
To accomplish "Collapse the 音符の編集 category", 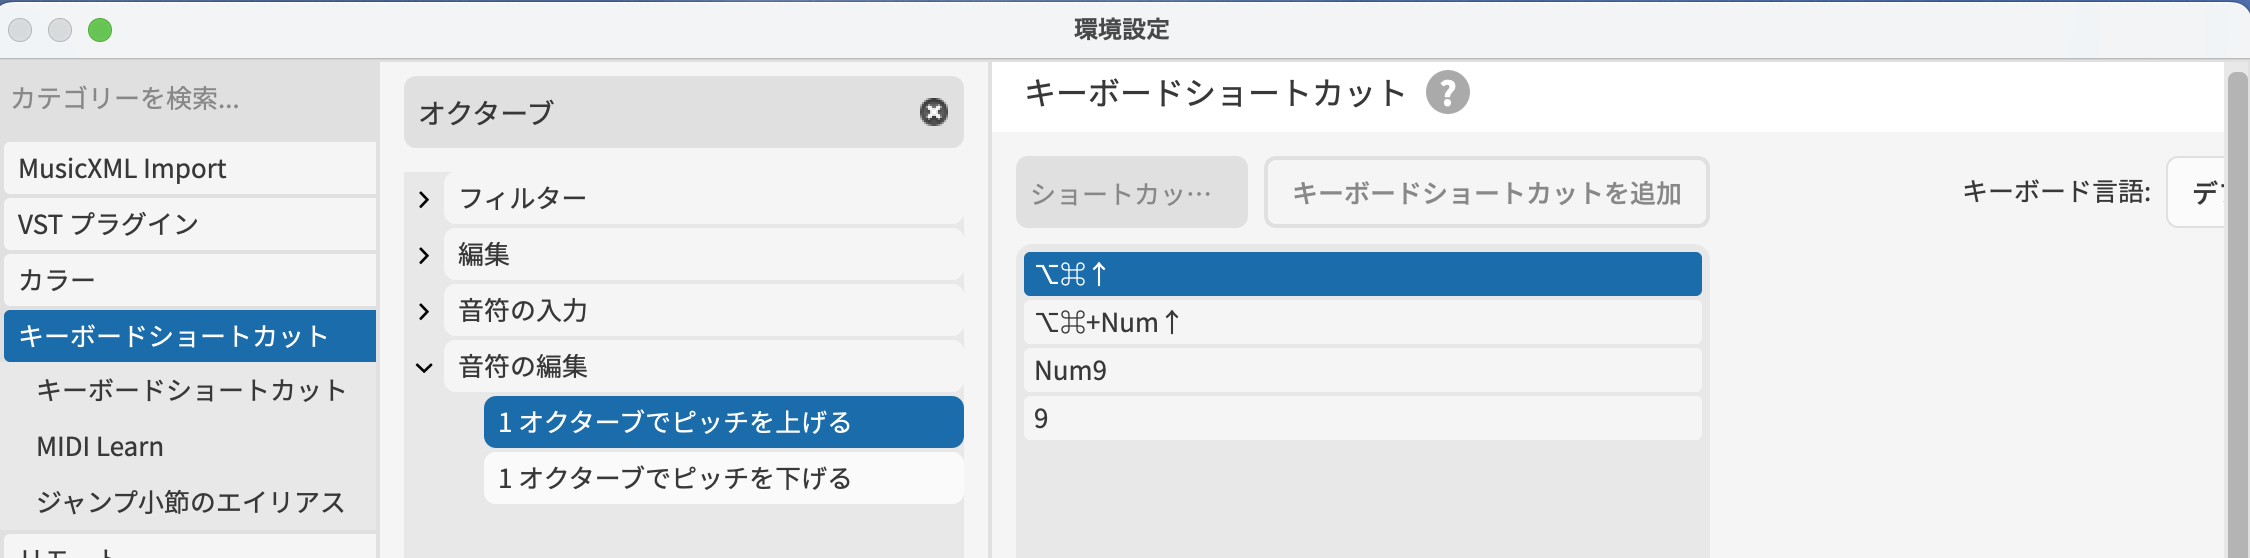I will 424,367.
